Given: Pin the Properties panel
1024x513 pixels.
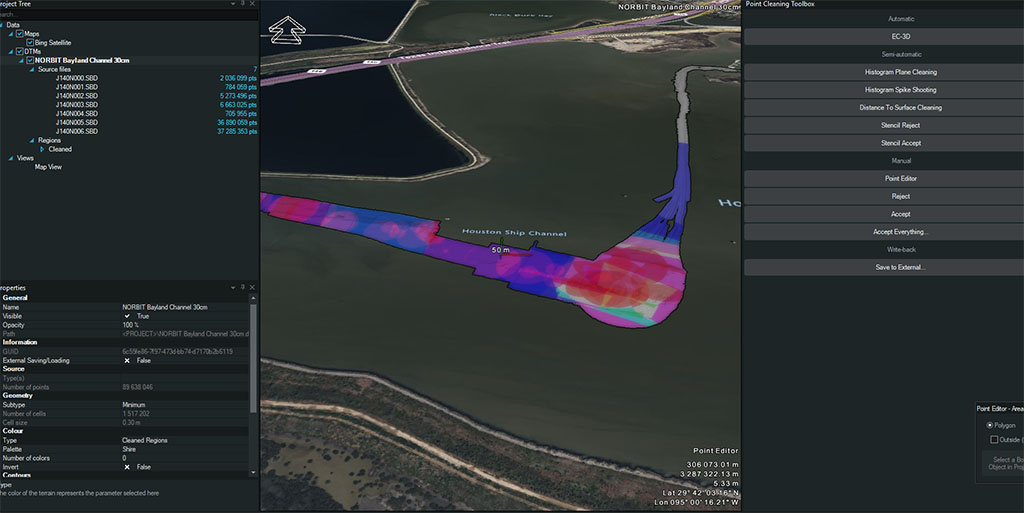Looking at the screenshot, I should [240, 287].
